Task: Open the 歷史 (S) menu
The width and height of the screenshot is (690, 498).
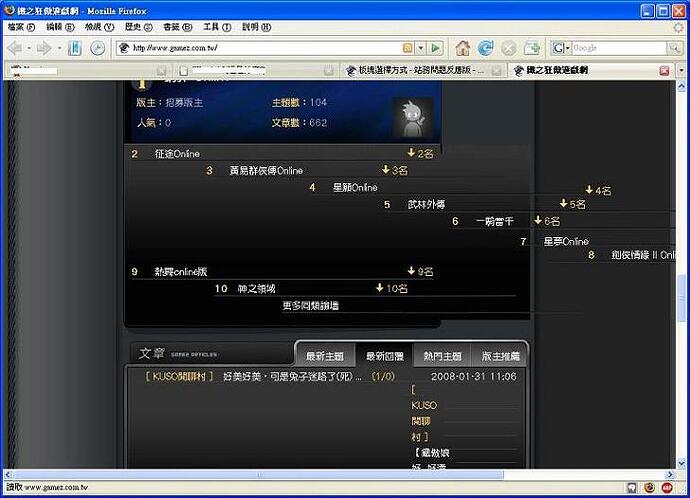Action: click(139, 27)
